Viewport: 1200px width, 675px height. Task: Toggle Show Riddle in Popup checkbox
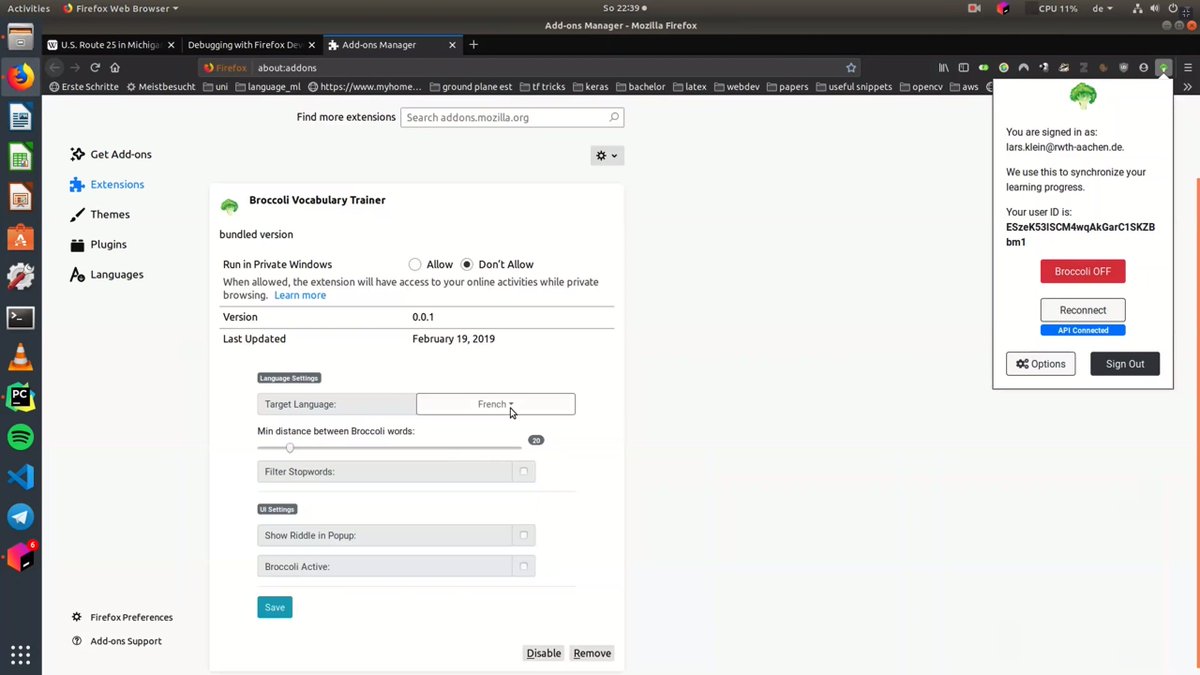pos(524,535)
